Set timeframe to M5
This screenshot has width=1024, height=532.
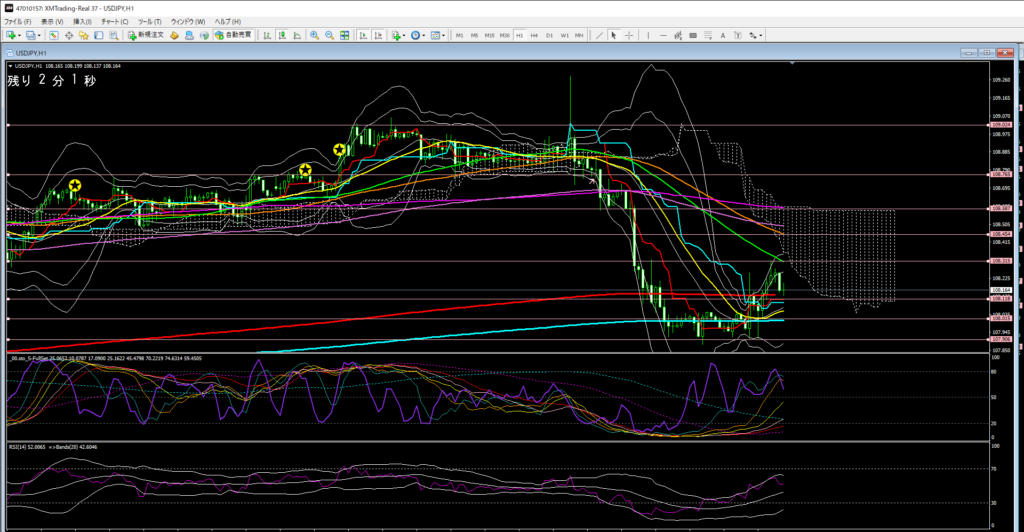point(475,35)
